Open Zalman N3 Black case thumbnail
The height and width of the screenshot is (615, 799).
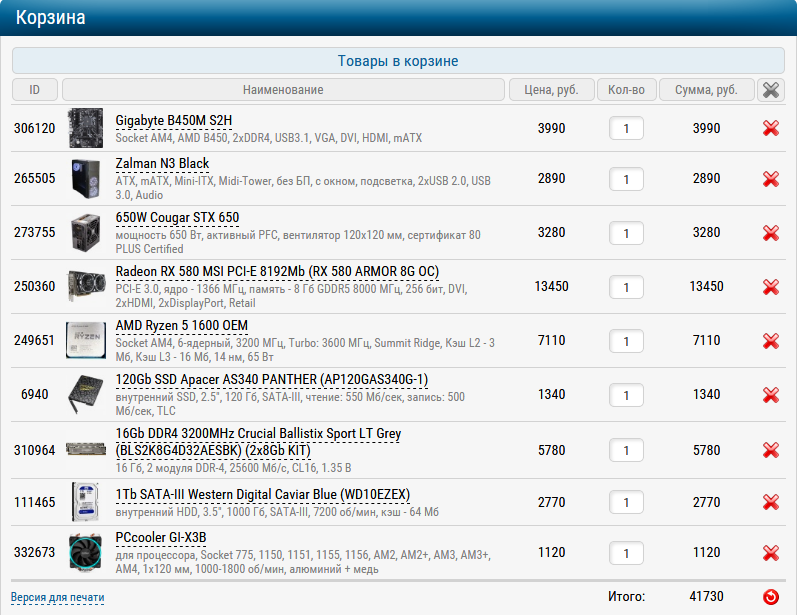(x=86, y=179)
